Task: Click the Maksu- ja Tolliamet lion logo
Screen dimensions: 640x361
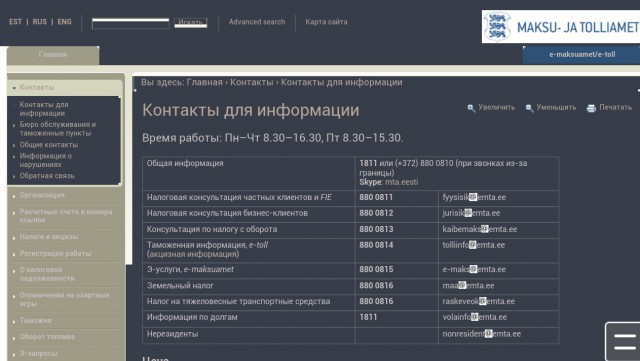Action: 497,27
